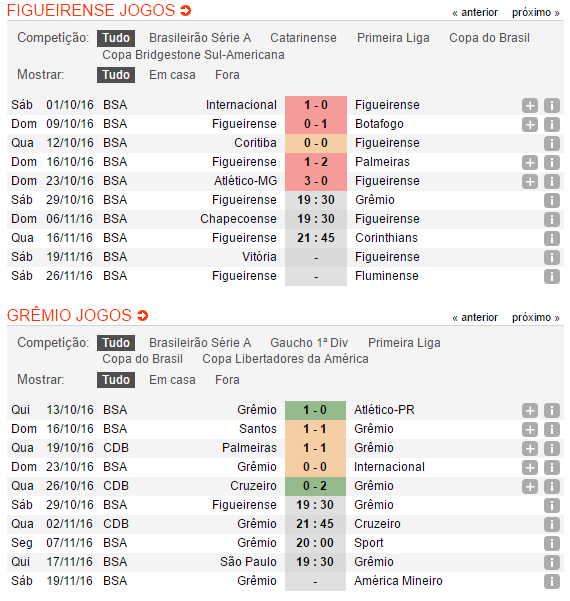
Task: Select Tudo in Figueirense Mostrar filter
Action: tap(116, 75)
